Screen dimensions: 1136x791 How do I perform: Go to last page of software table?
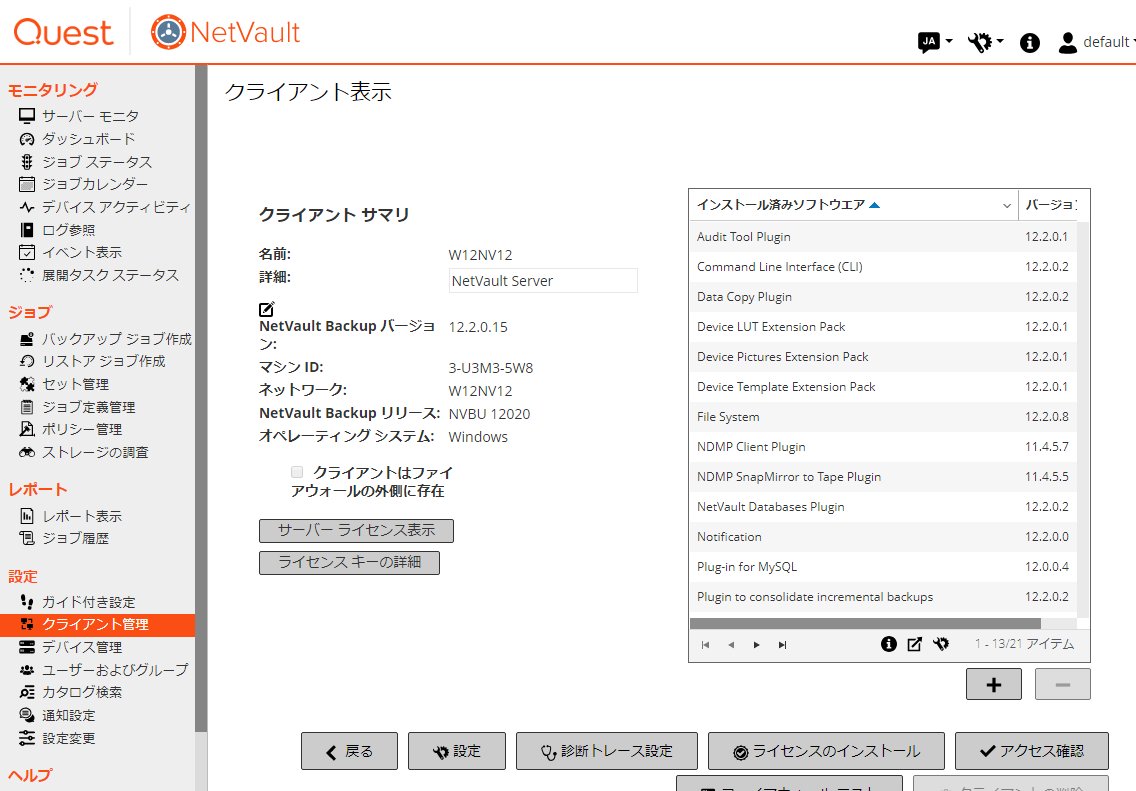coord(782,645)
